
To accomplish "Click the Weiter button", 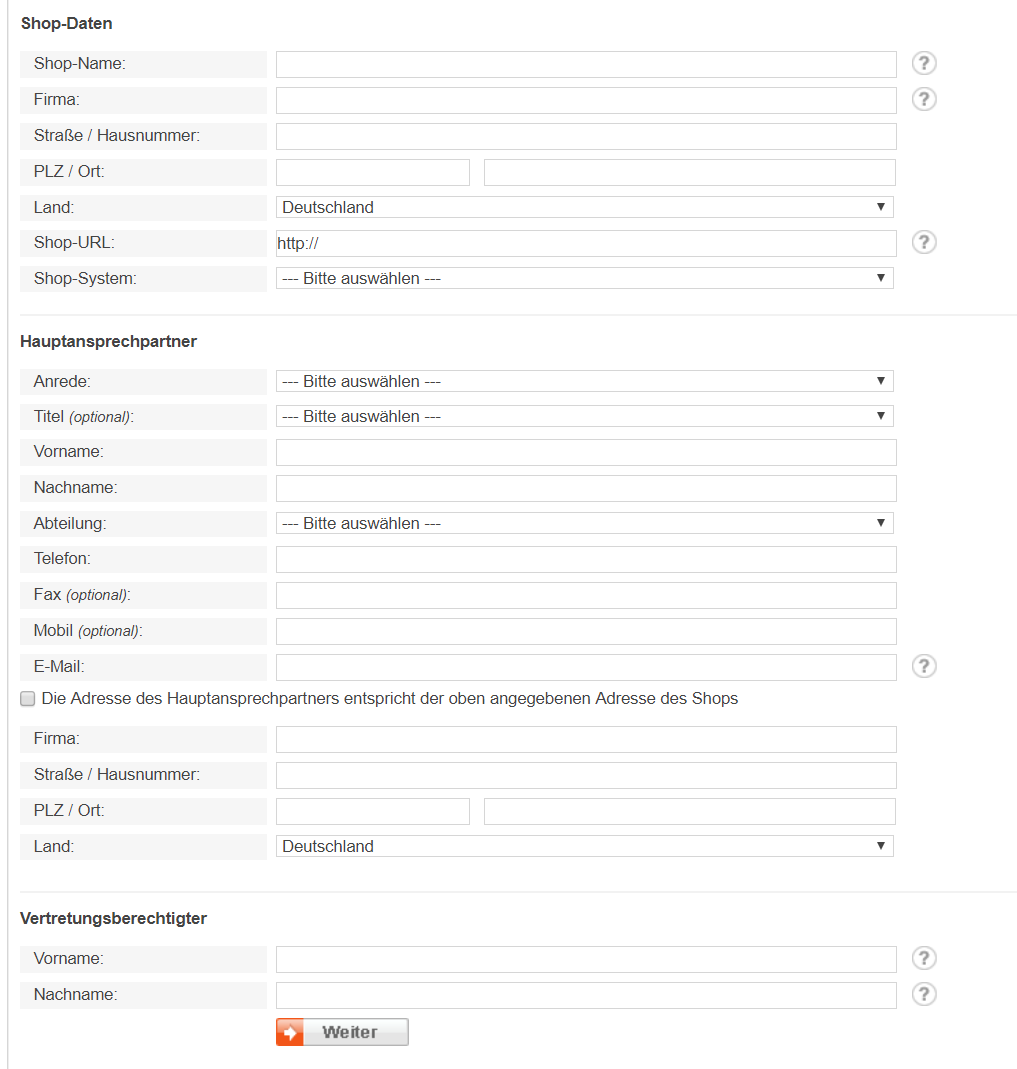I will [x=342, y=1032].
